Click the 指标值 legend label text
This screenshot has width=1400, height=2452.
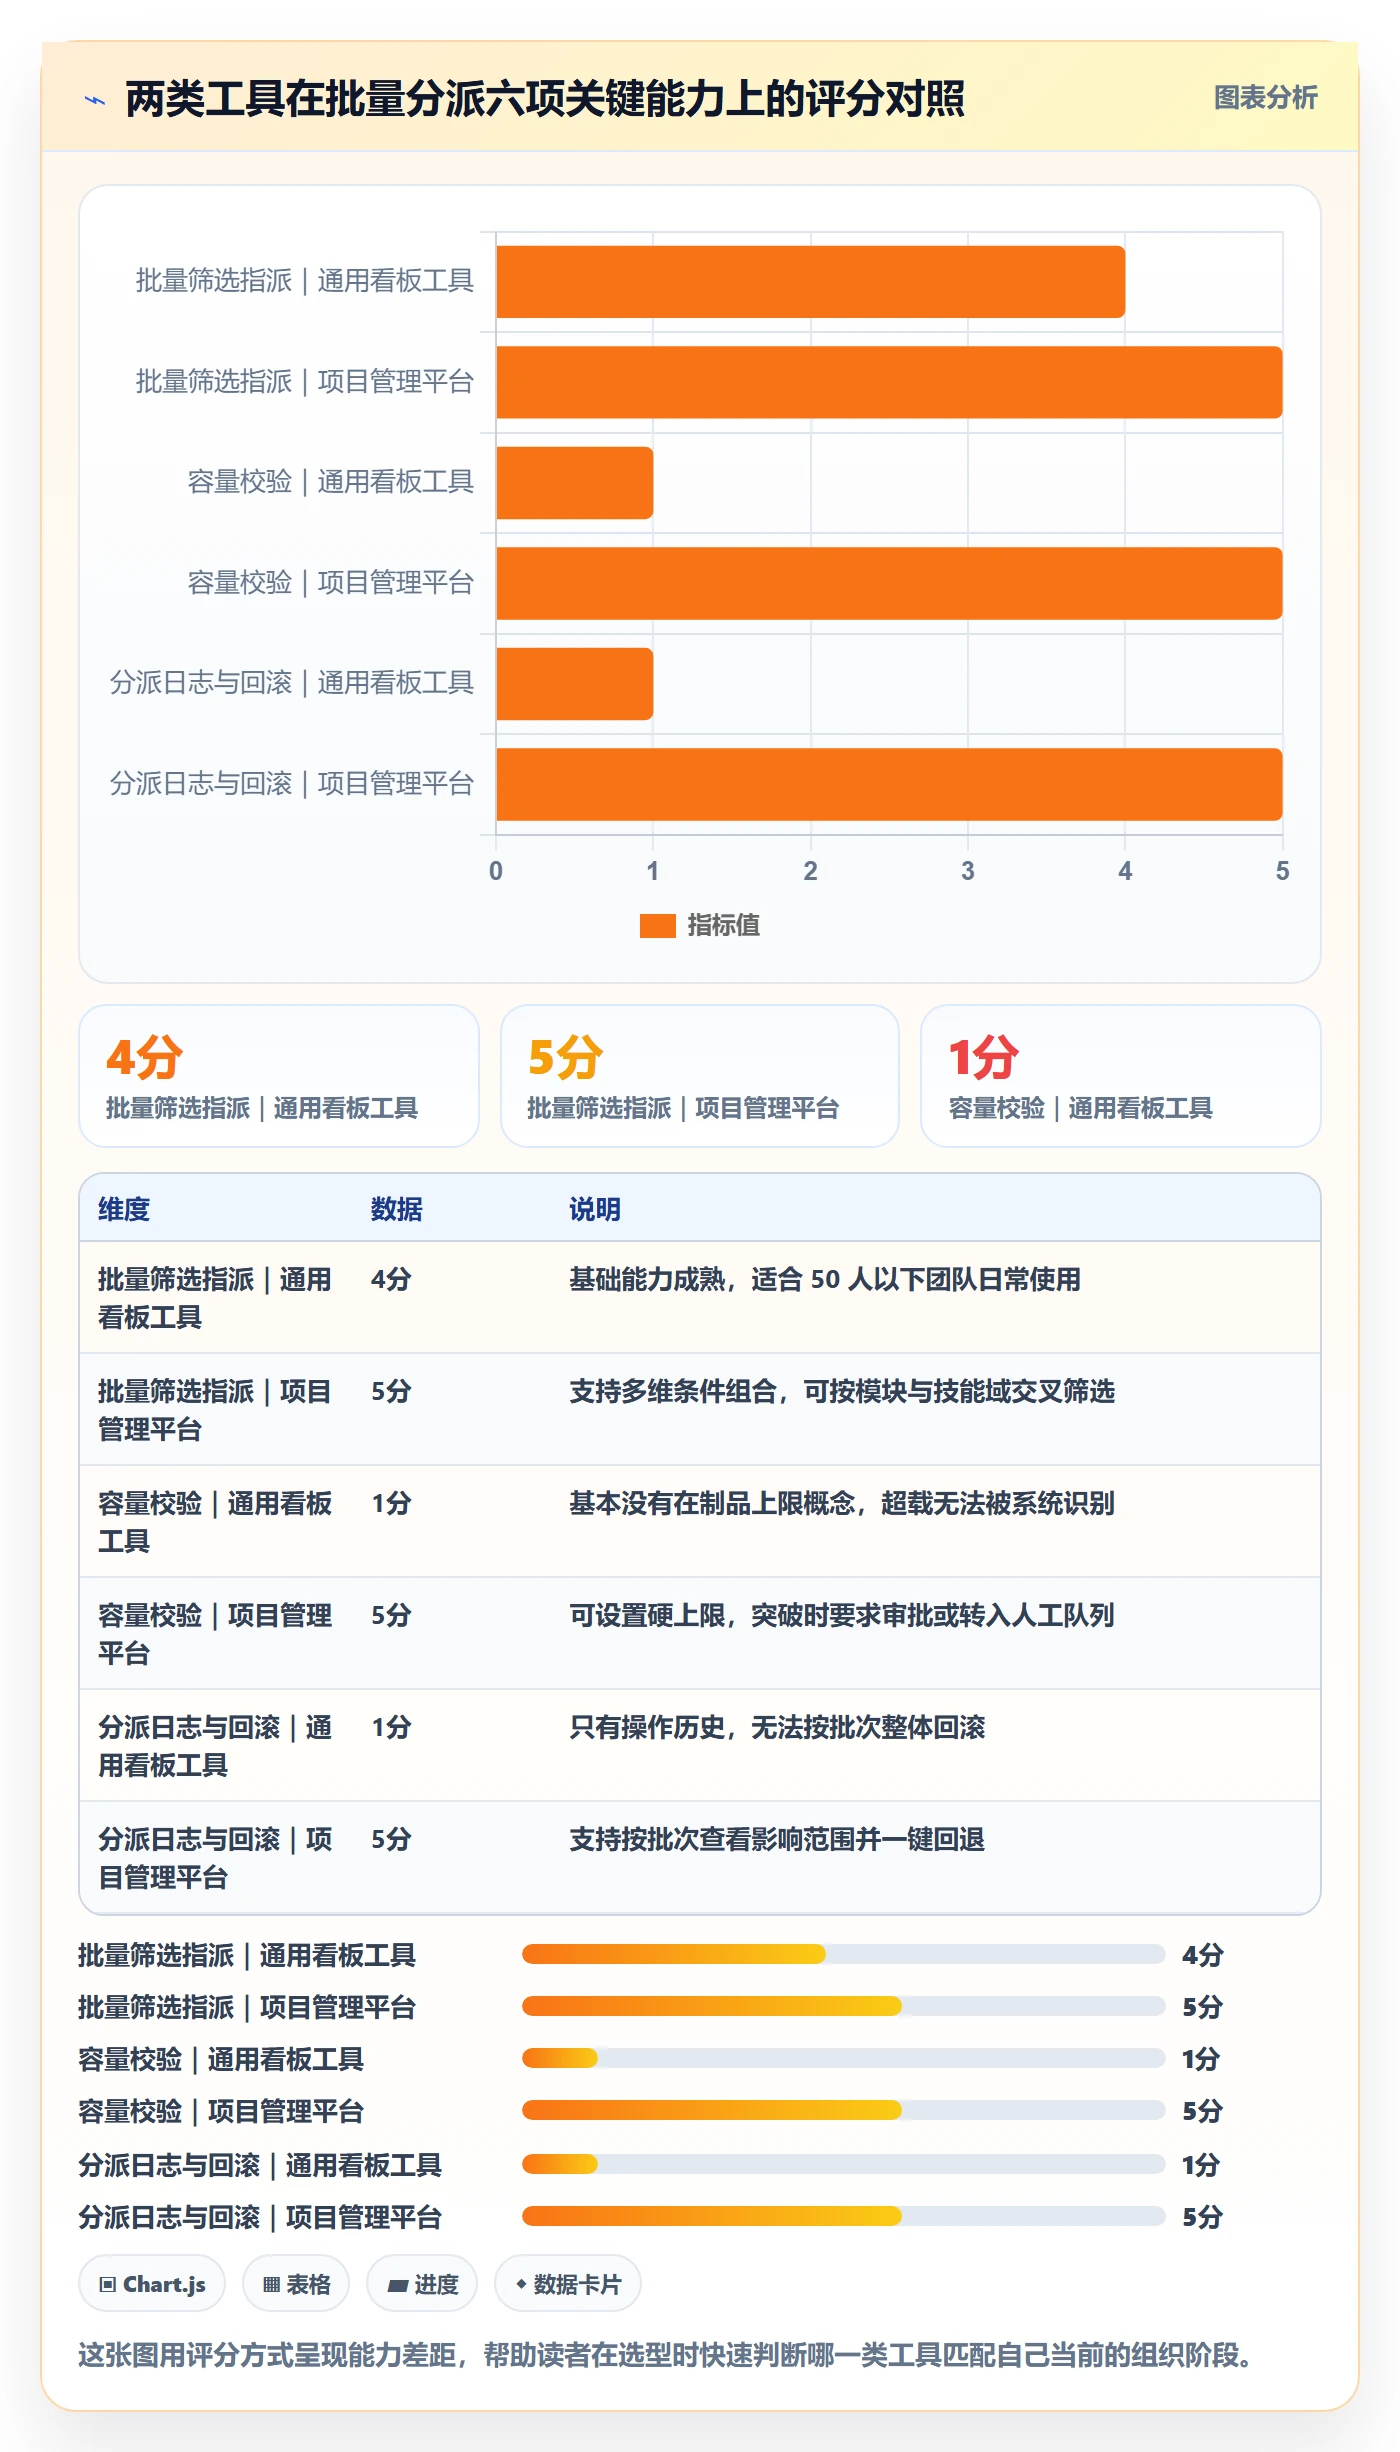723,926
